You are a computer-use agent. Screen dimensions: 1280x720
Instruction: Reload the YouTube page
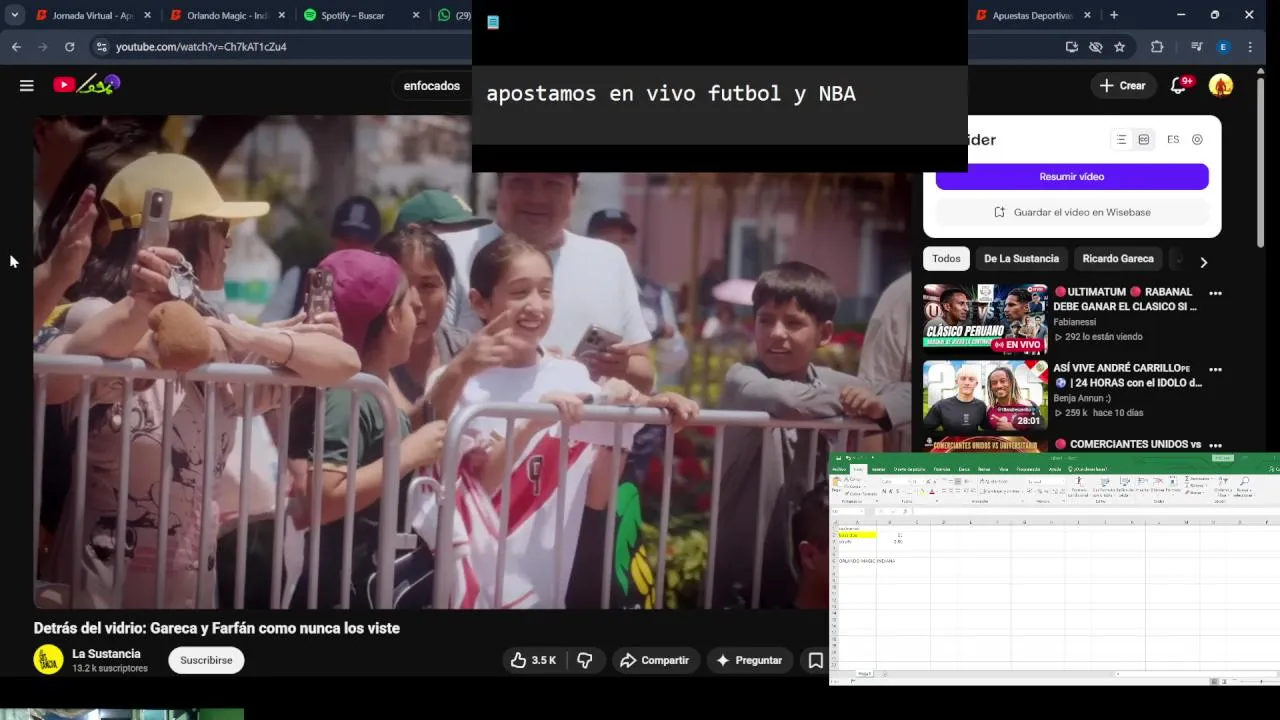pyautogui.click(x=69, y=47)
